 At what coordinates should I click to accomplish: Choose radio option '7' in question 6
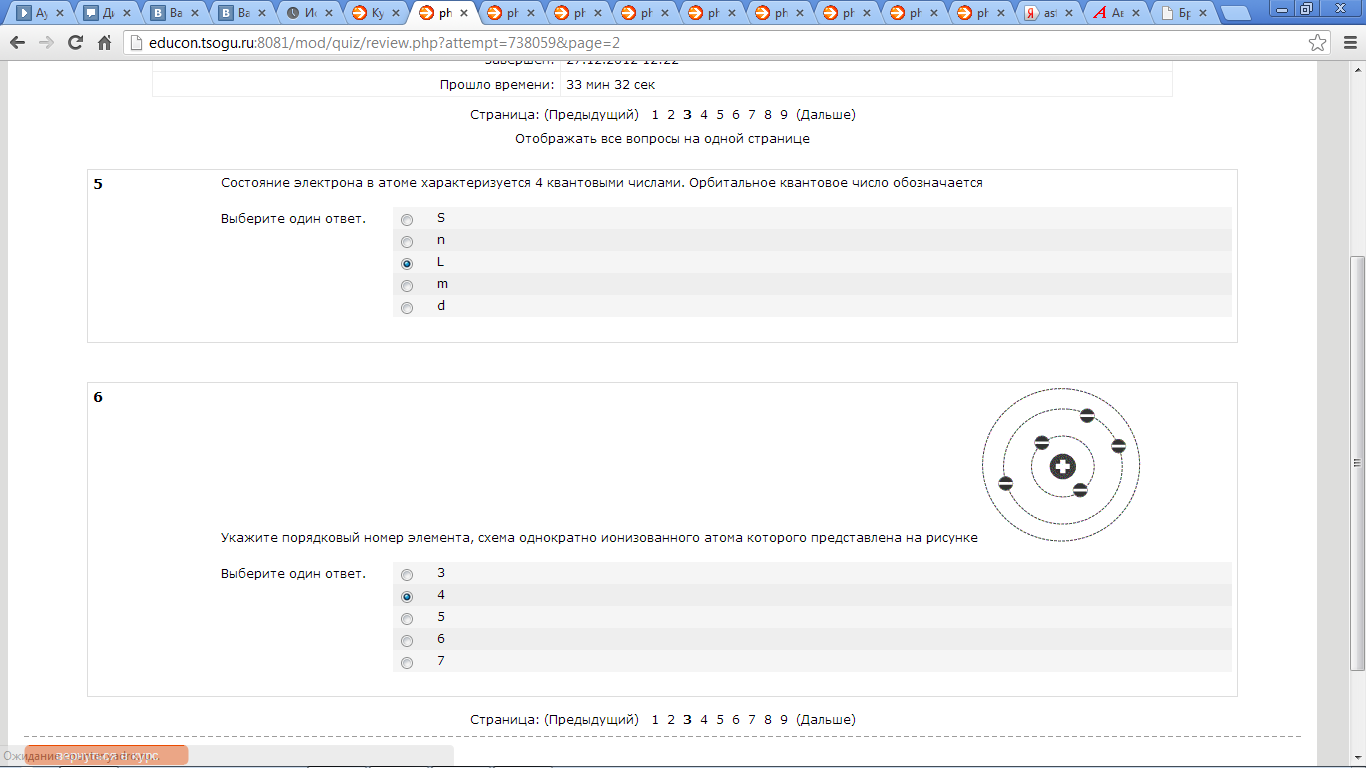pos(407,663)
